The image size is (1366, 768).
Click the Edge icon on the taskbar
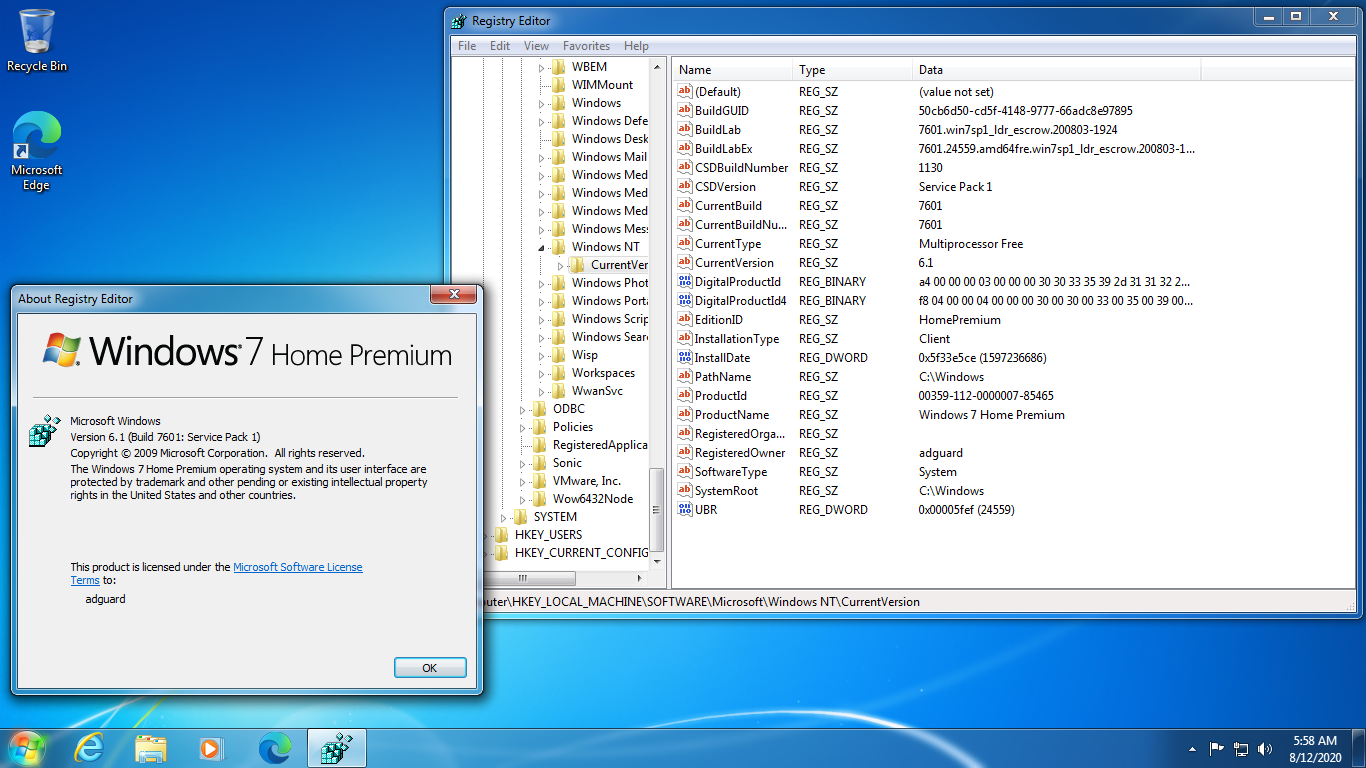point(274,748)
